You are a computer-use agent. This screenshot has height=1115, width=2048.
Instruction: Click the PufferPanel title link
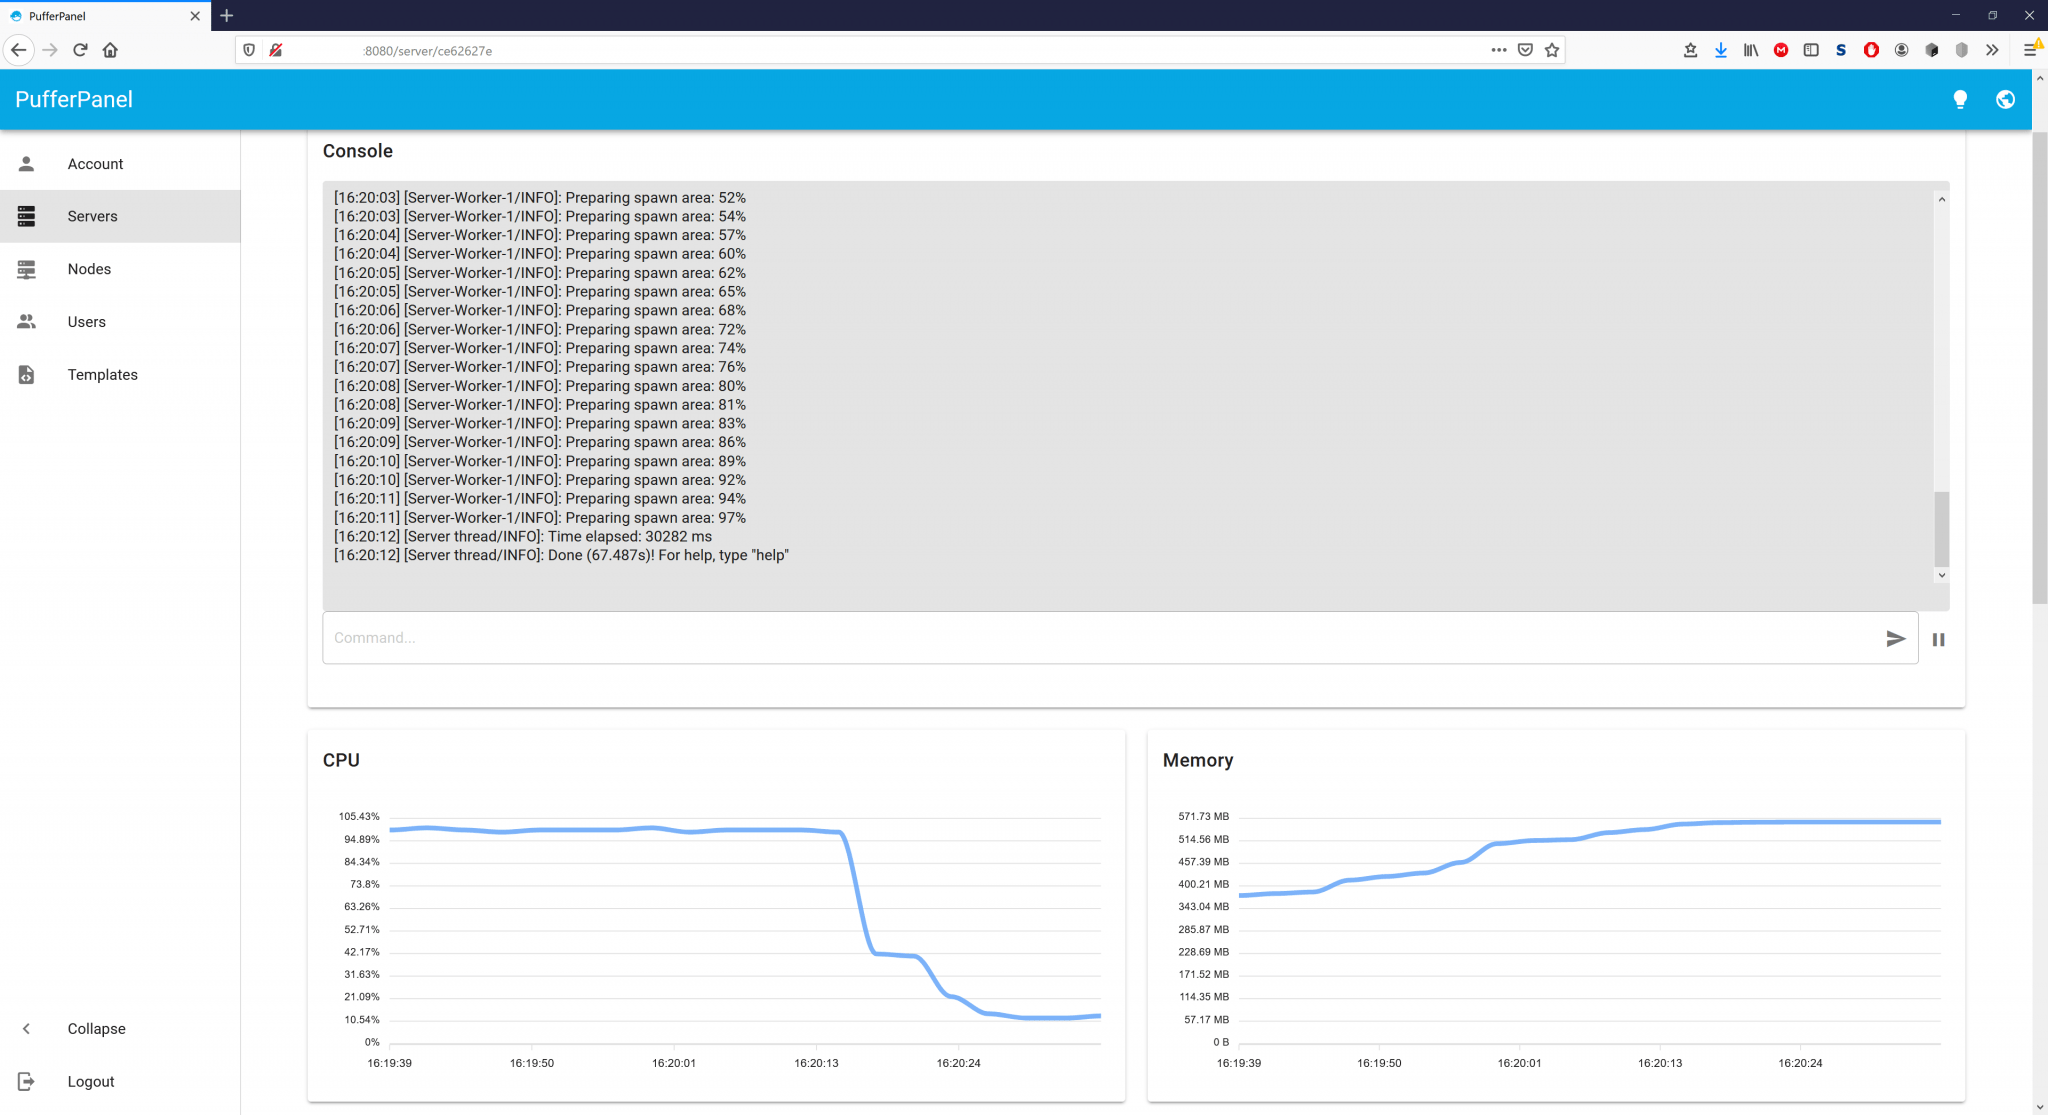tap(74, 99)
